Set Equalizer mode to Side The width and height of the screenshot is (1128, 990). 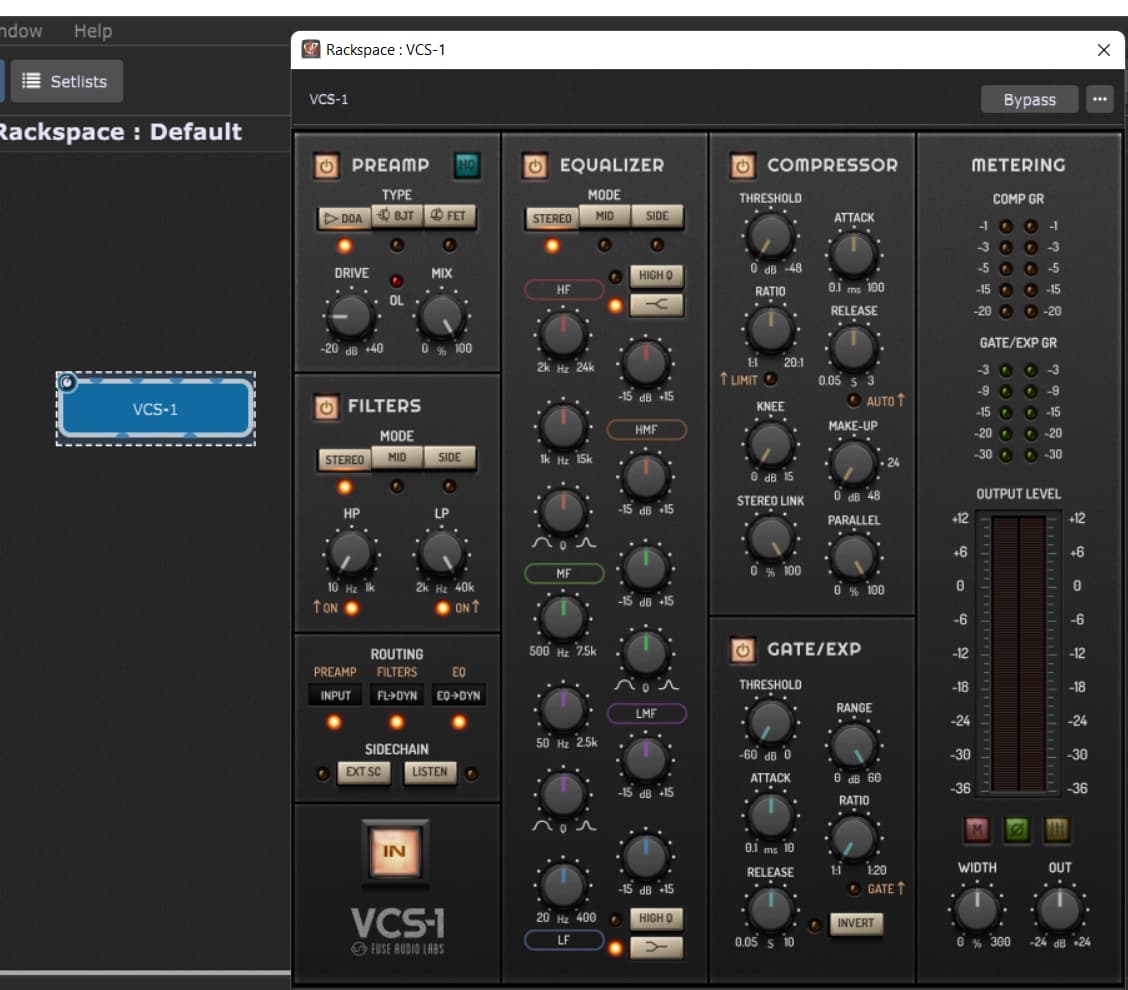[658, 216]
